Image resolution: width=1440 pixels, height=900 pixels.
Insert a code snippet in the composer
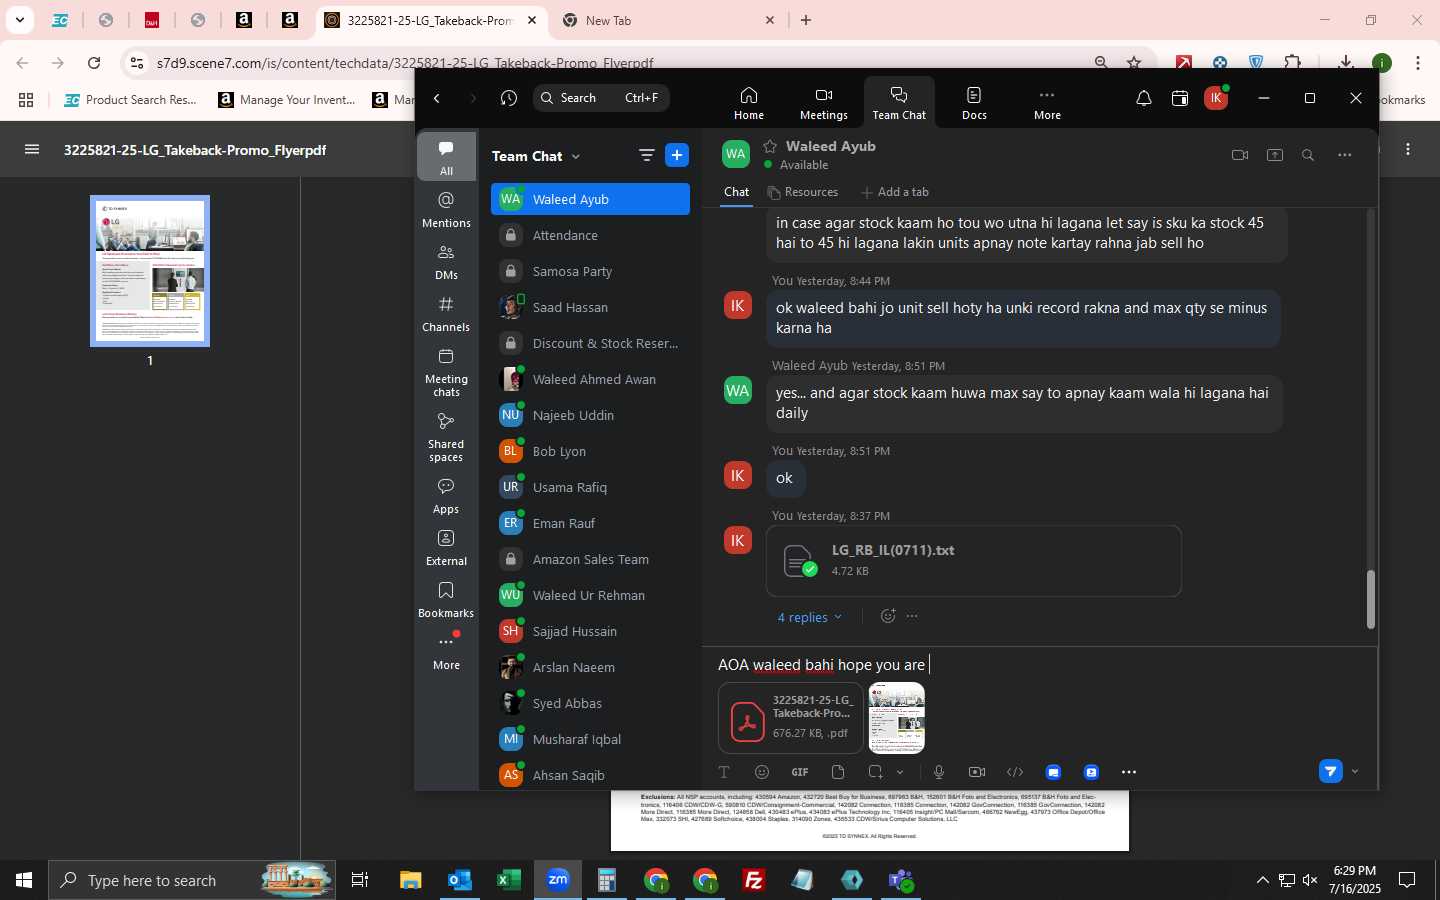click(x=1015, y=772)
